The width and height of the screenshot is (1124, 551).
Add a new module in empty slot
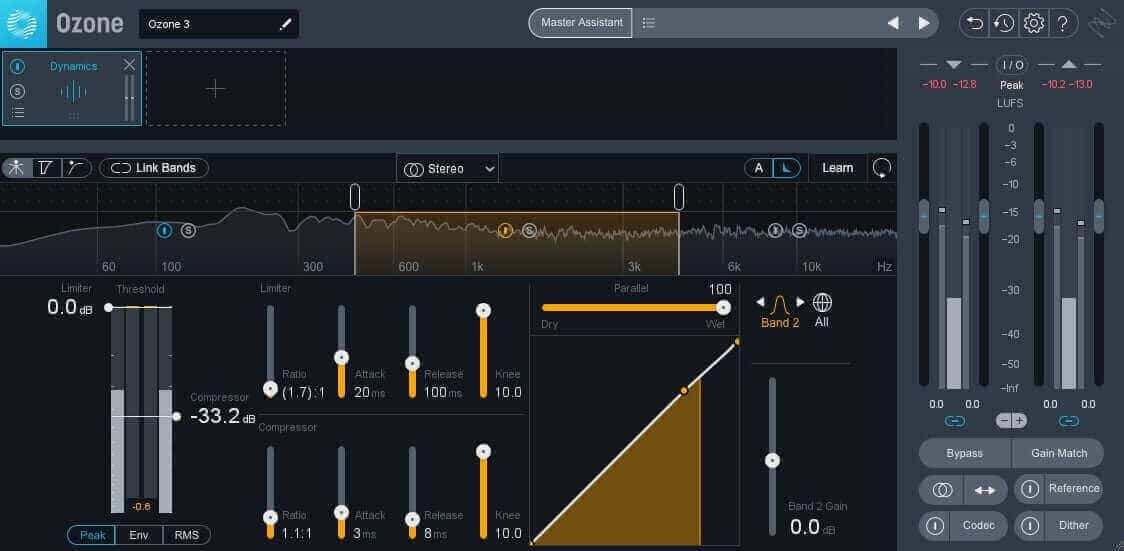point(216,89)
